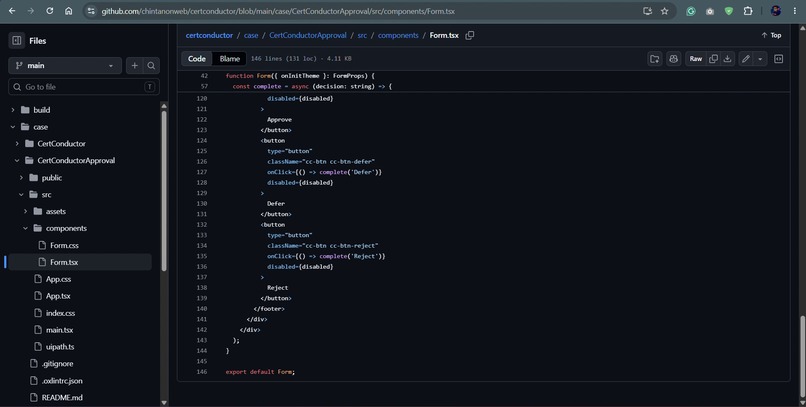Open the Chrome three-dot menu

[794, 11]
